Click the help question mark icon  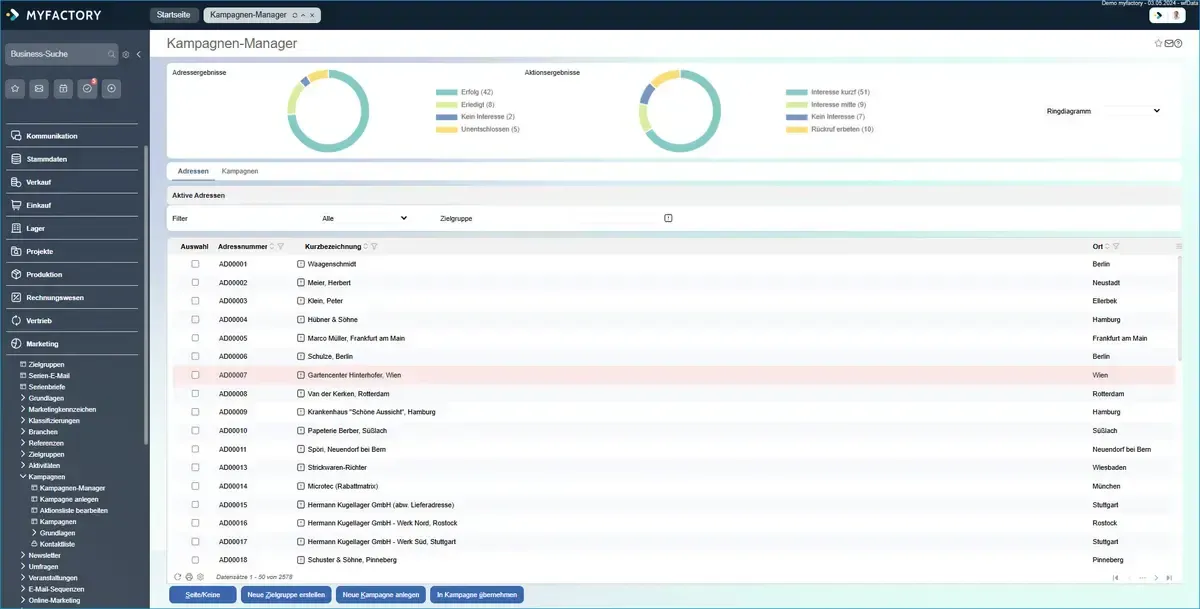click(1179, 44)
